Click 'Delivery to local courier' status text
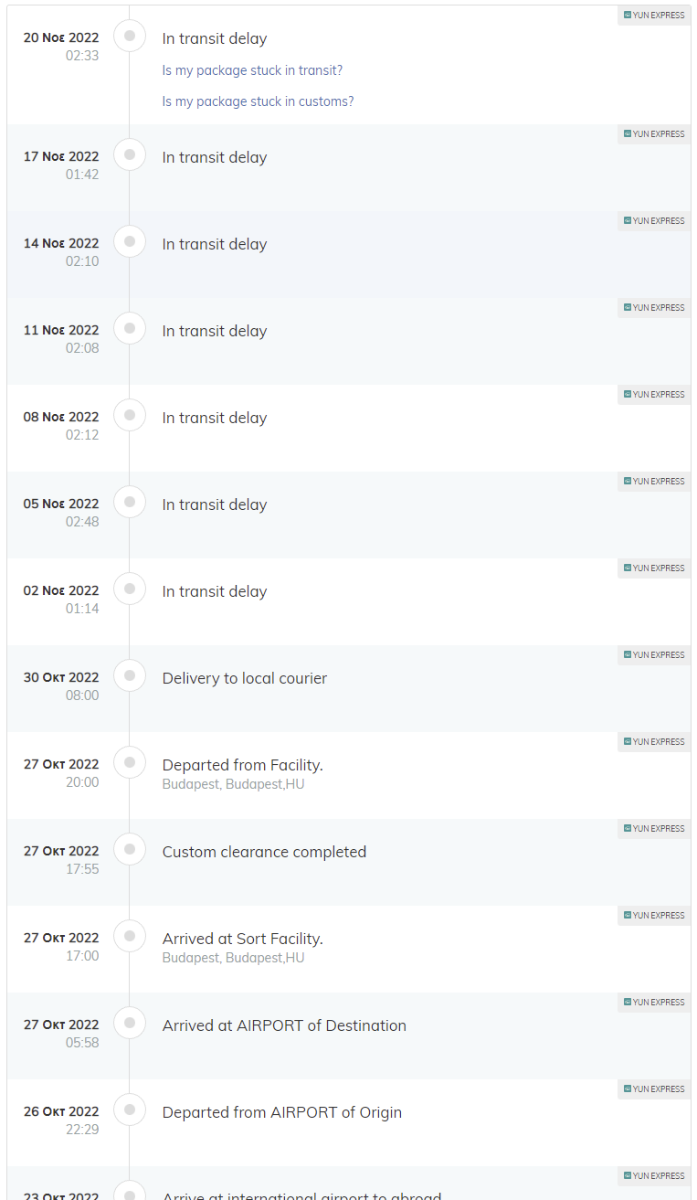 pyautogui.click(x=245, y=678)
